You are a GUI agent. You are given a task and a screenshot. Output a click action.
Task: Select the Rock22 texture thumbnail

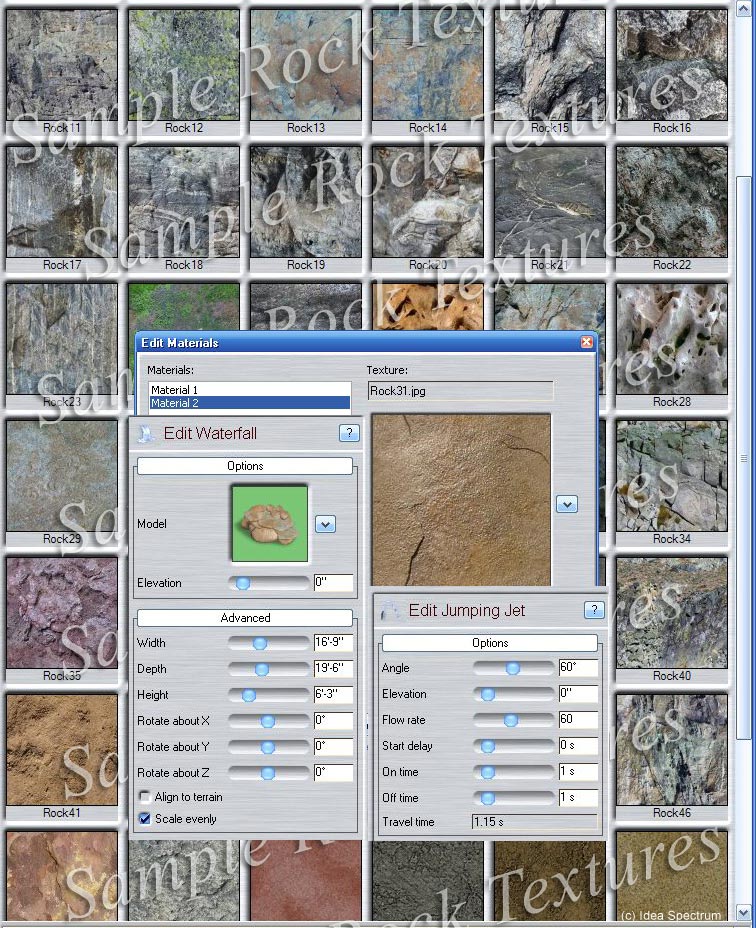671,202
